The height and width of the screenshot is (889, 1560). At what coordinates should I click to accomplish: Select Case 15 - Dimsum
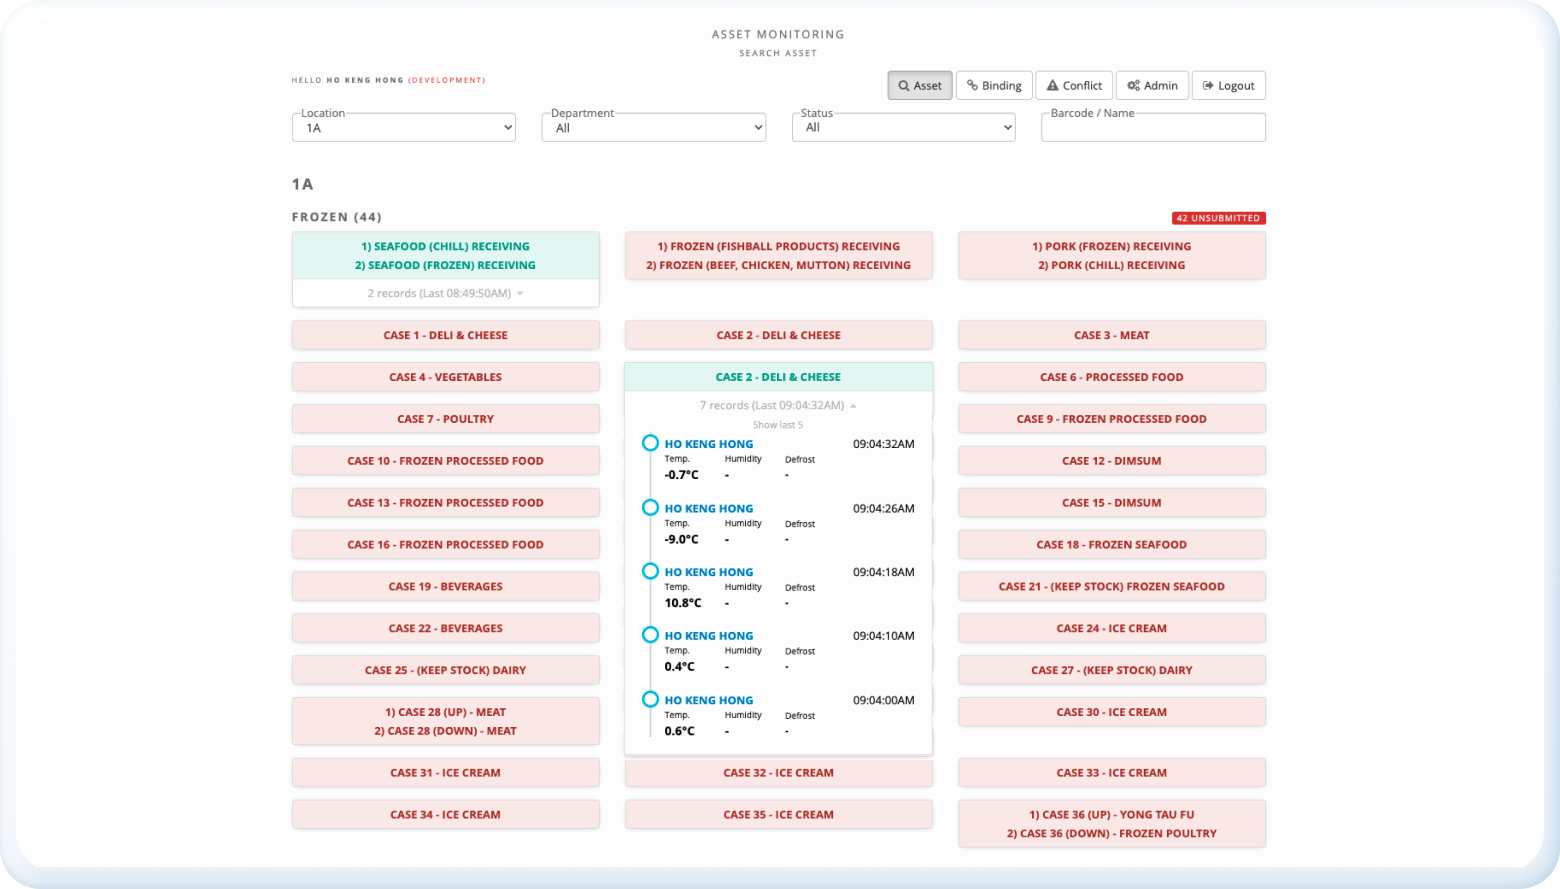1112,503
